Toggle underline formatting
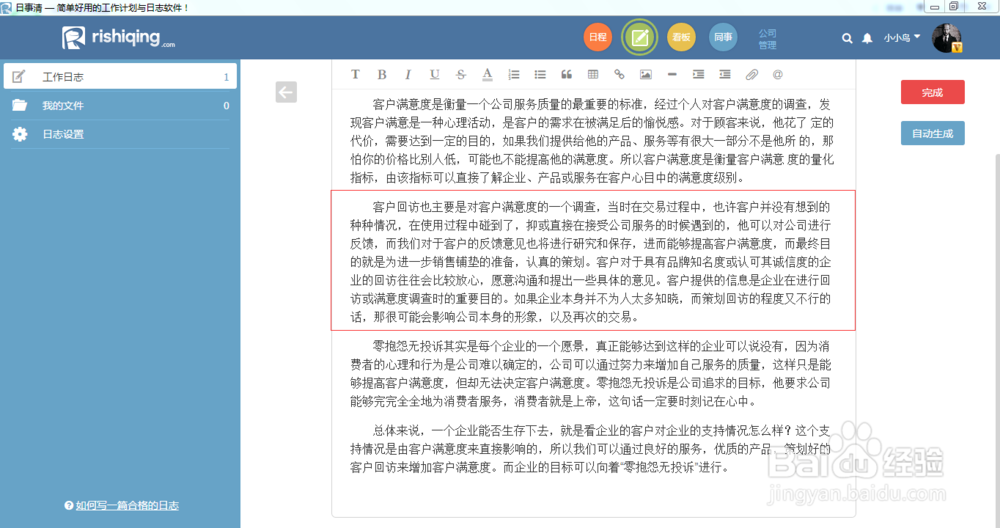The image size is (1000, 528). 434,75
